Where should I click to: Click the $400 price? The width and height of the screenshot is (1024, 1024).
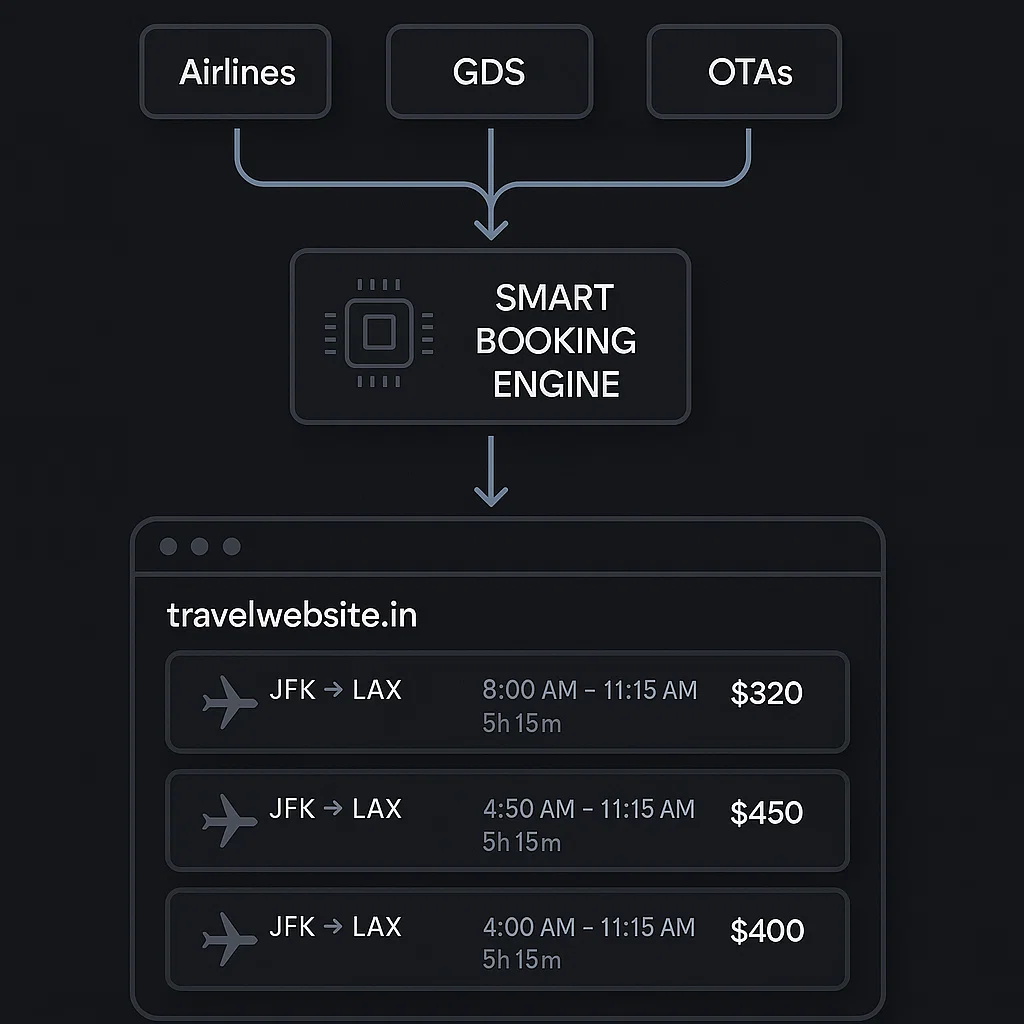(767, 930)
